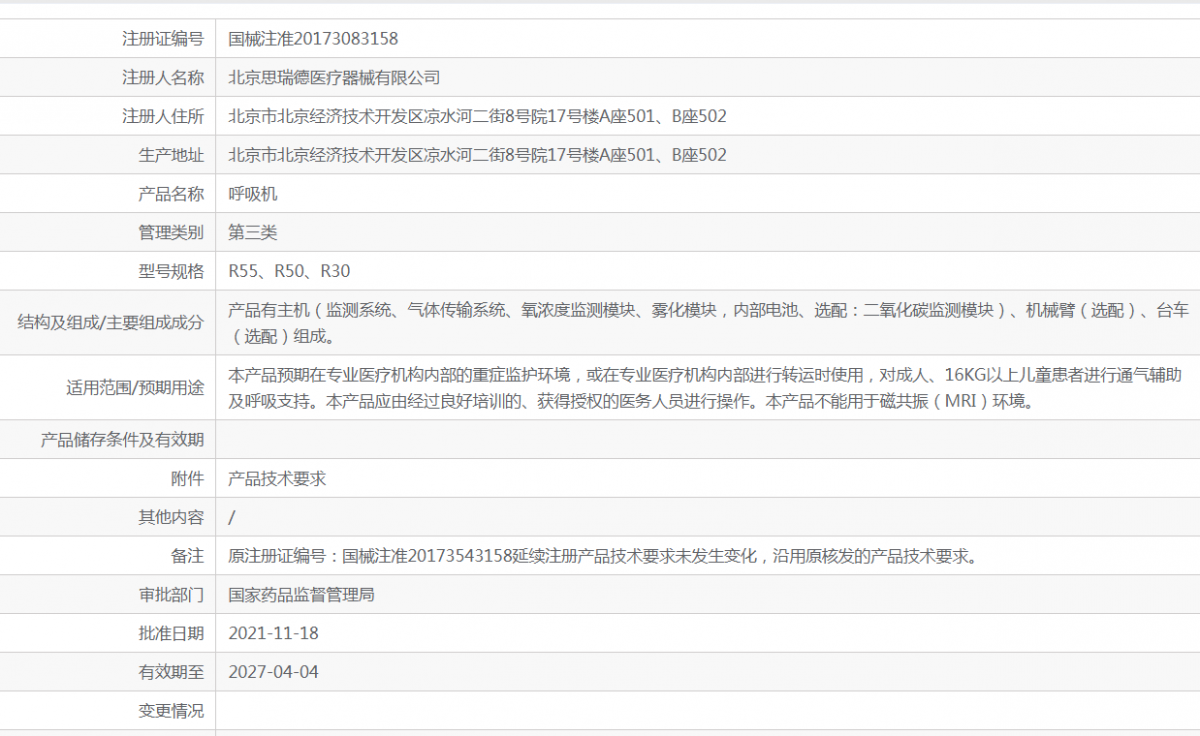Select the model value R55、R50、R30

point(290,271)
